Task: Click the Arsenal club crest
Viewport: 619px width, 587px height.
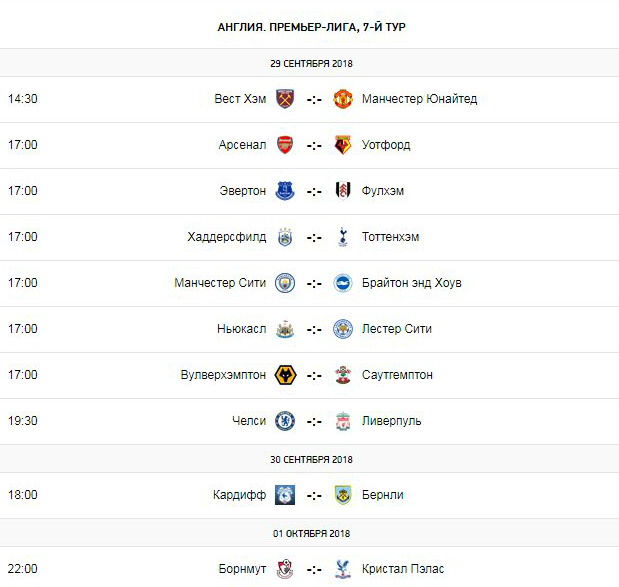Action: 285,145
